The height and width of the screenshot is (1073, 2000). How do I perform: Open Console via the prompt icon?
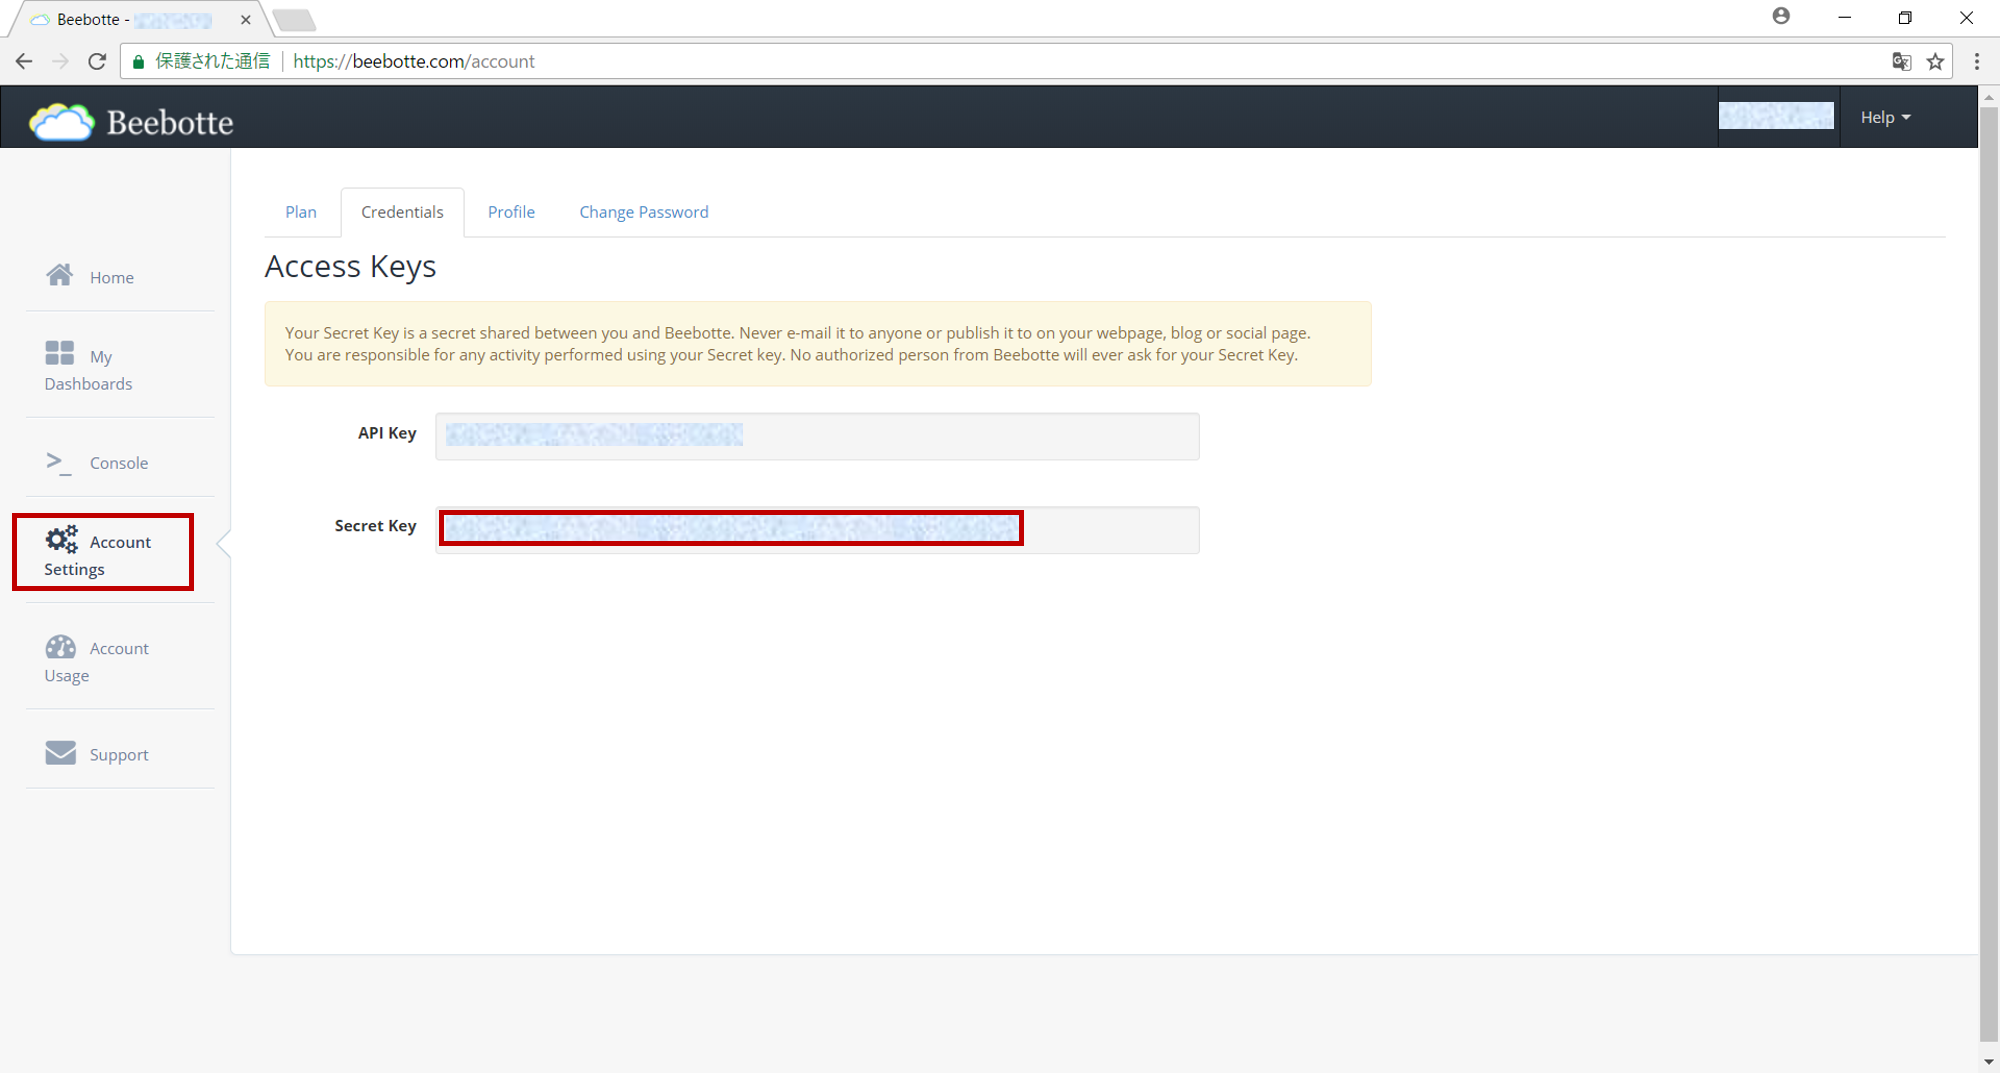click(59, 461)
